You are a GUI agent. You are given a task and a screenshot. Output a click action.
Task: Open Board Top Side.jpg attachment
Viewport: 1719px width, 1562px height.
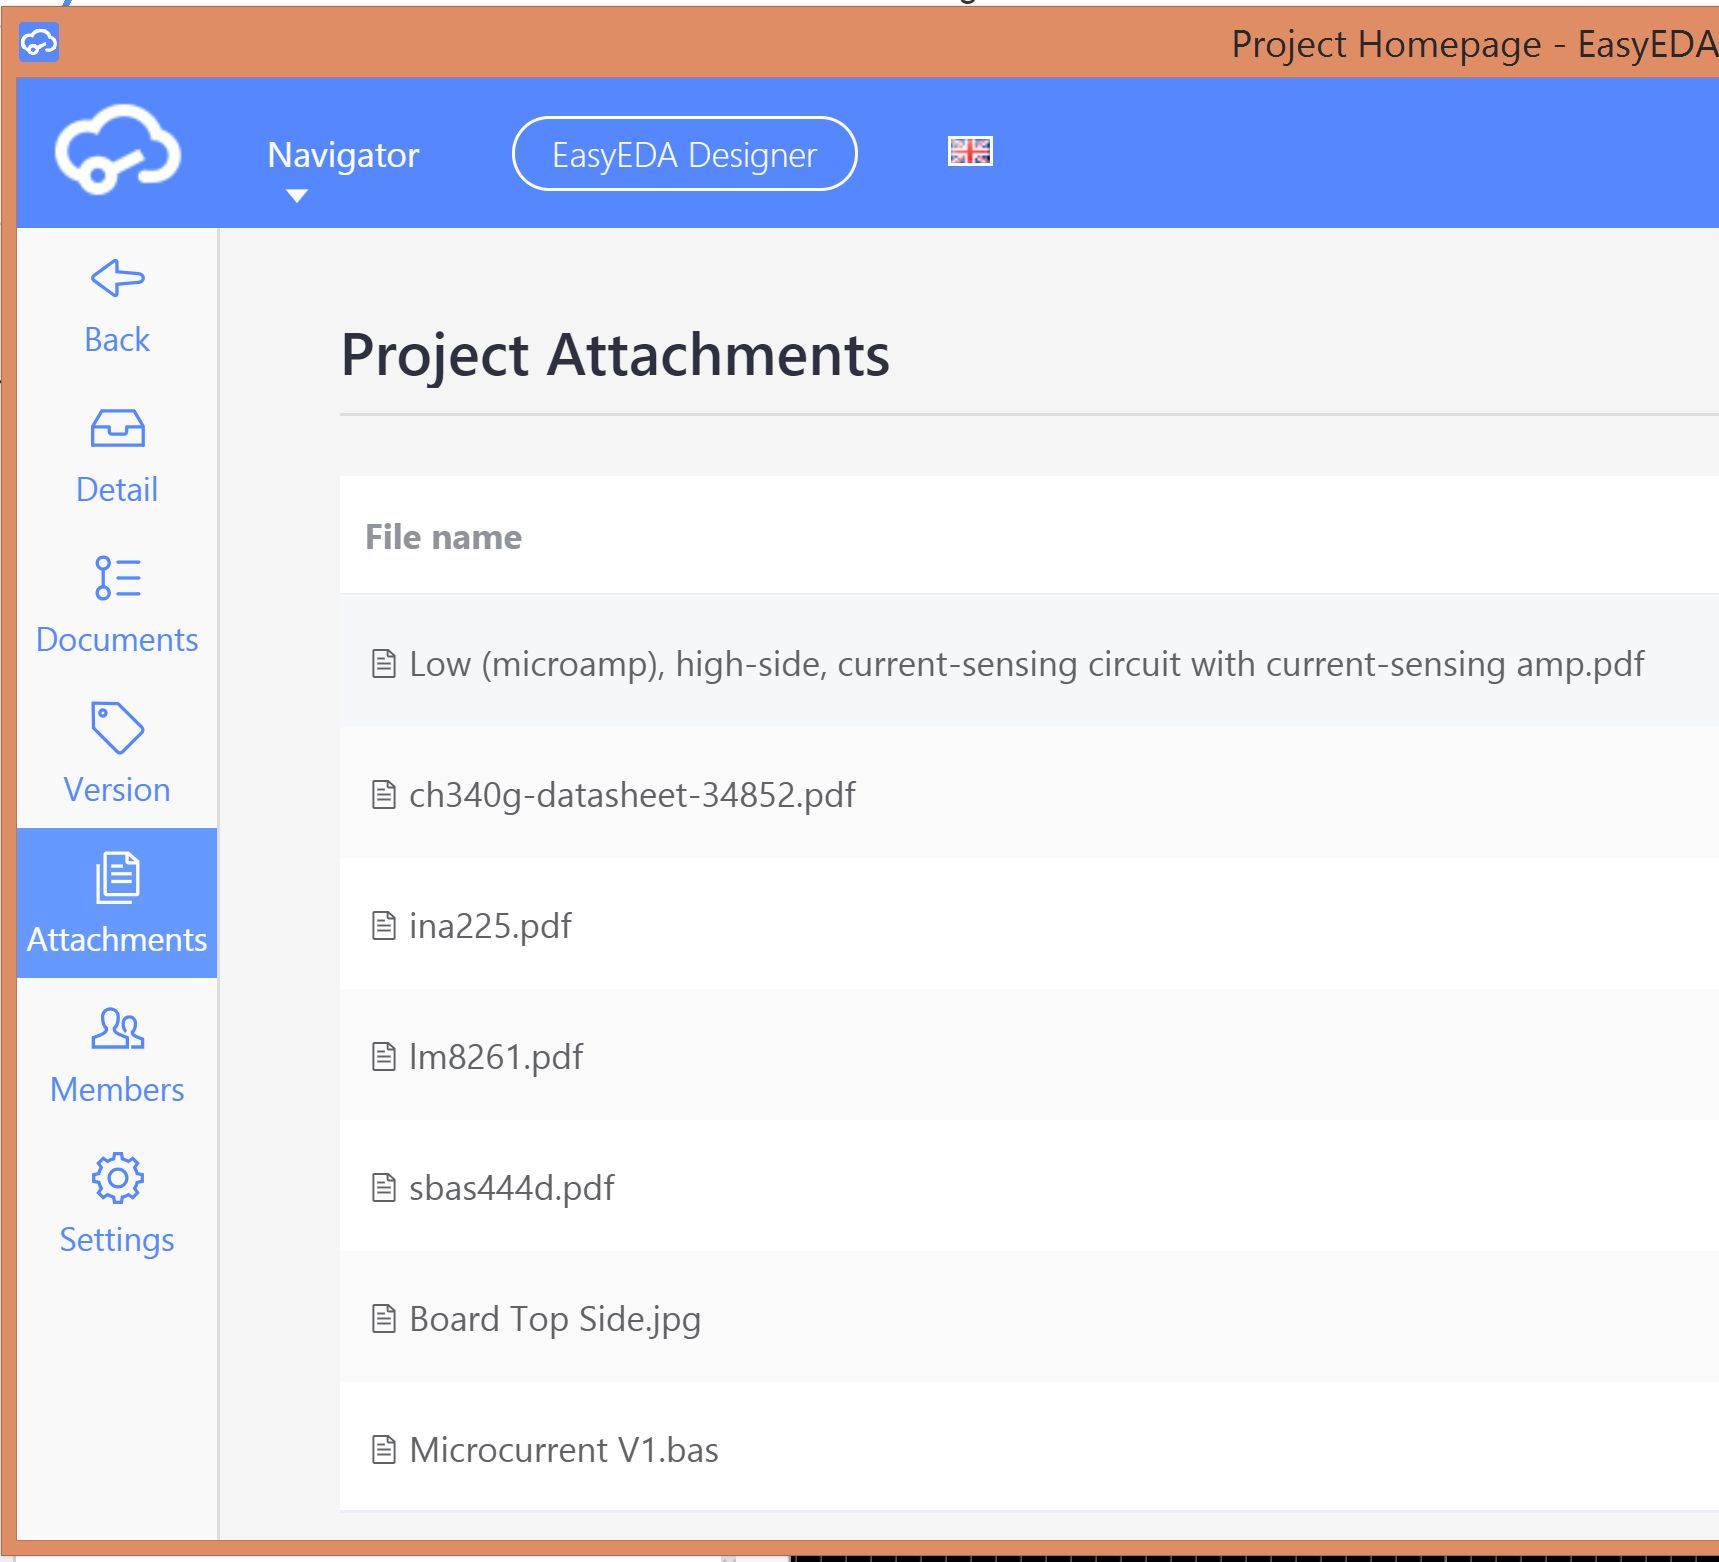pyautogui.click(x=555, y=1319)
